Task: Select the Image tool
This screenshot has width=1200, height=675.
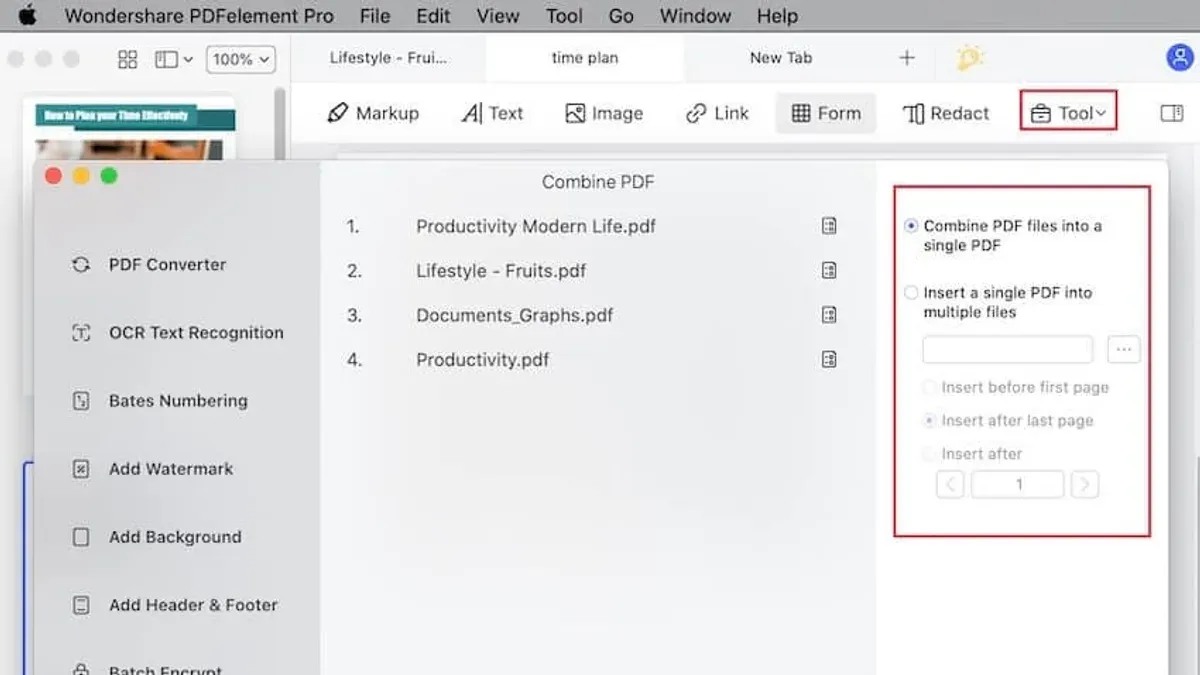Action: [604, 113]
